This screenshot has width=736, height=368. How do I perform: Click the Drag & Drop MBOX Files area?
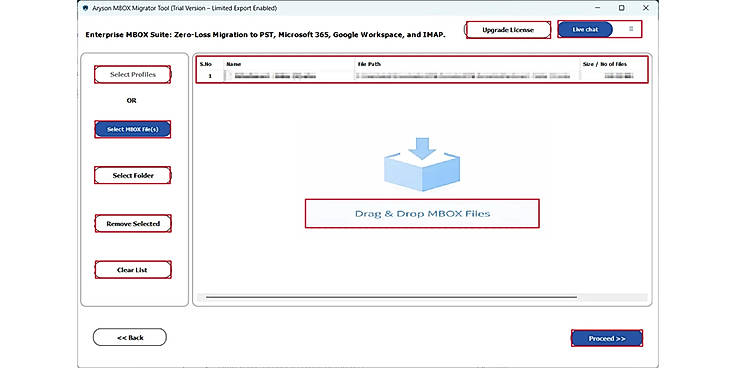(422, 214)
